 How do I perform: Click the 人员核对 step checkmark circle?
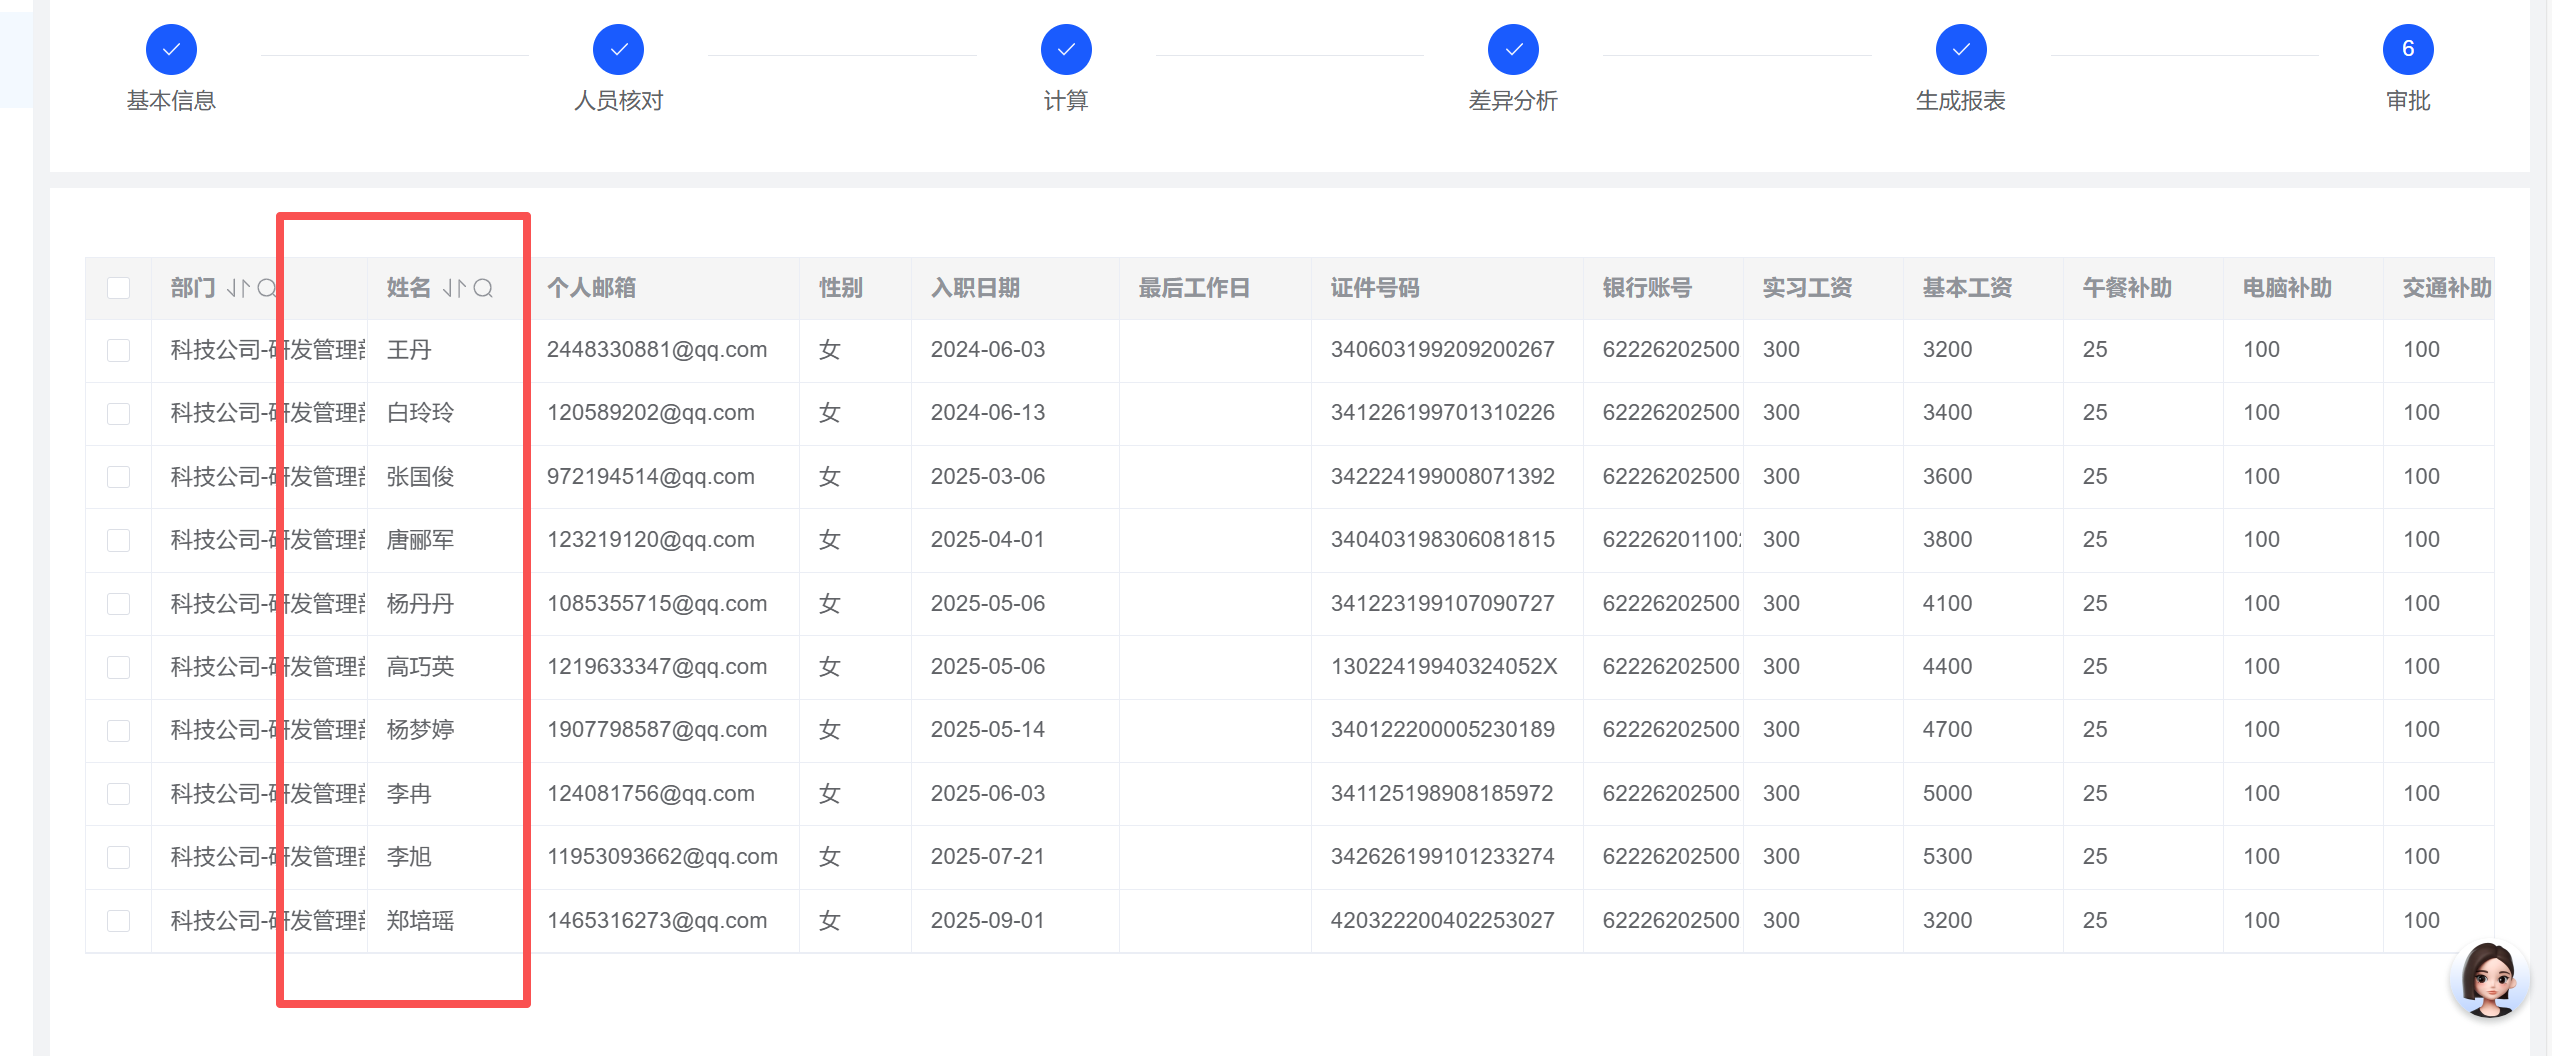click(618, 50)
